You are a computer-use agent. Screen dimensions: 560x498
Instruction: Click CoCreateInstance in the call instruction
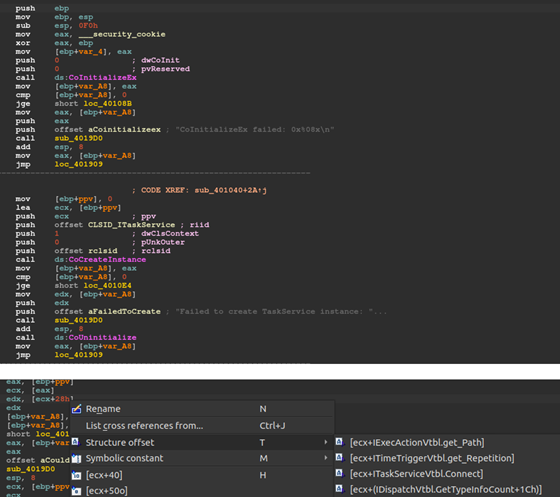point(107,259)
